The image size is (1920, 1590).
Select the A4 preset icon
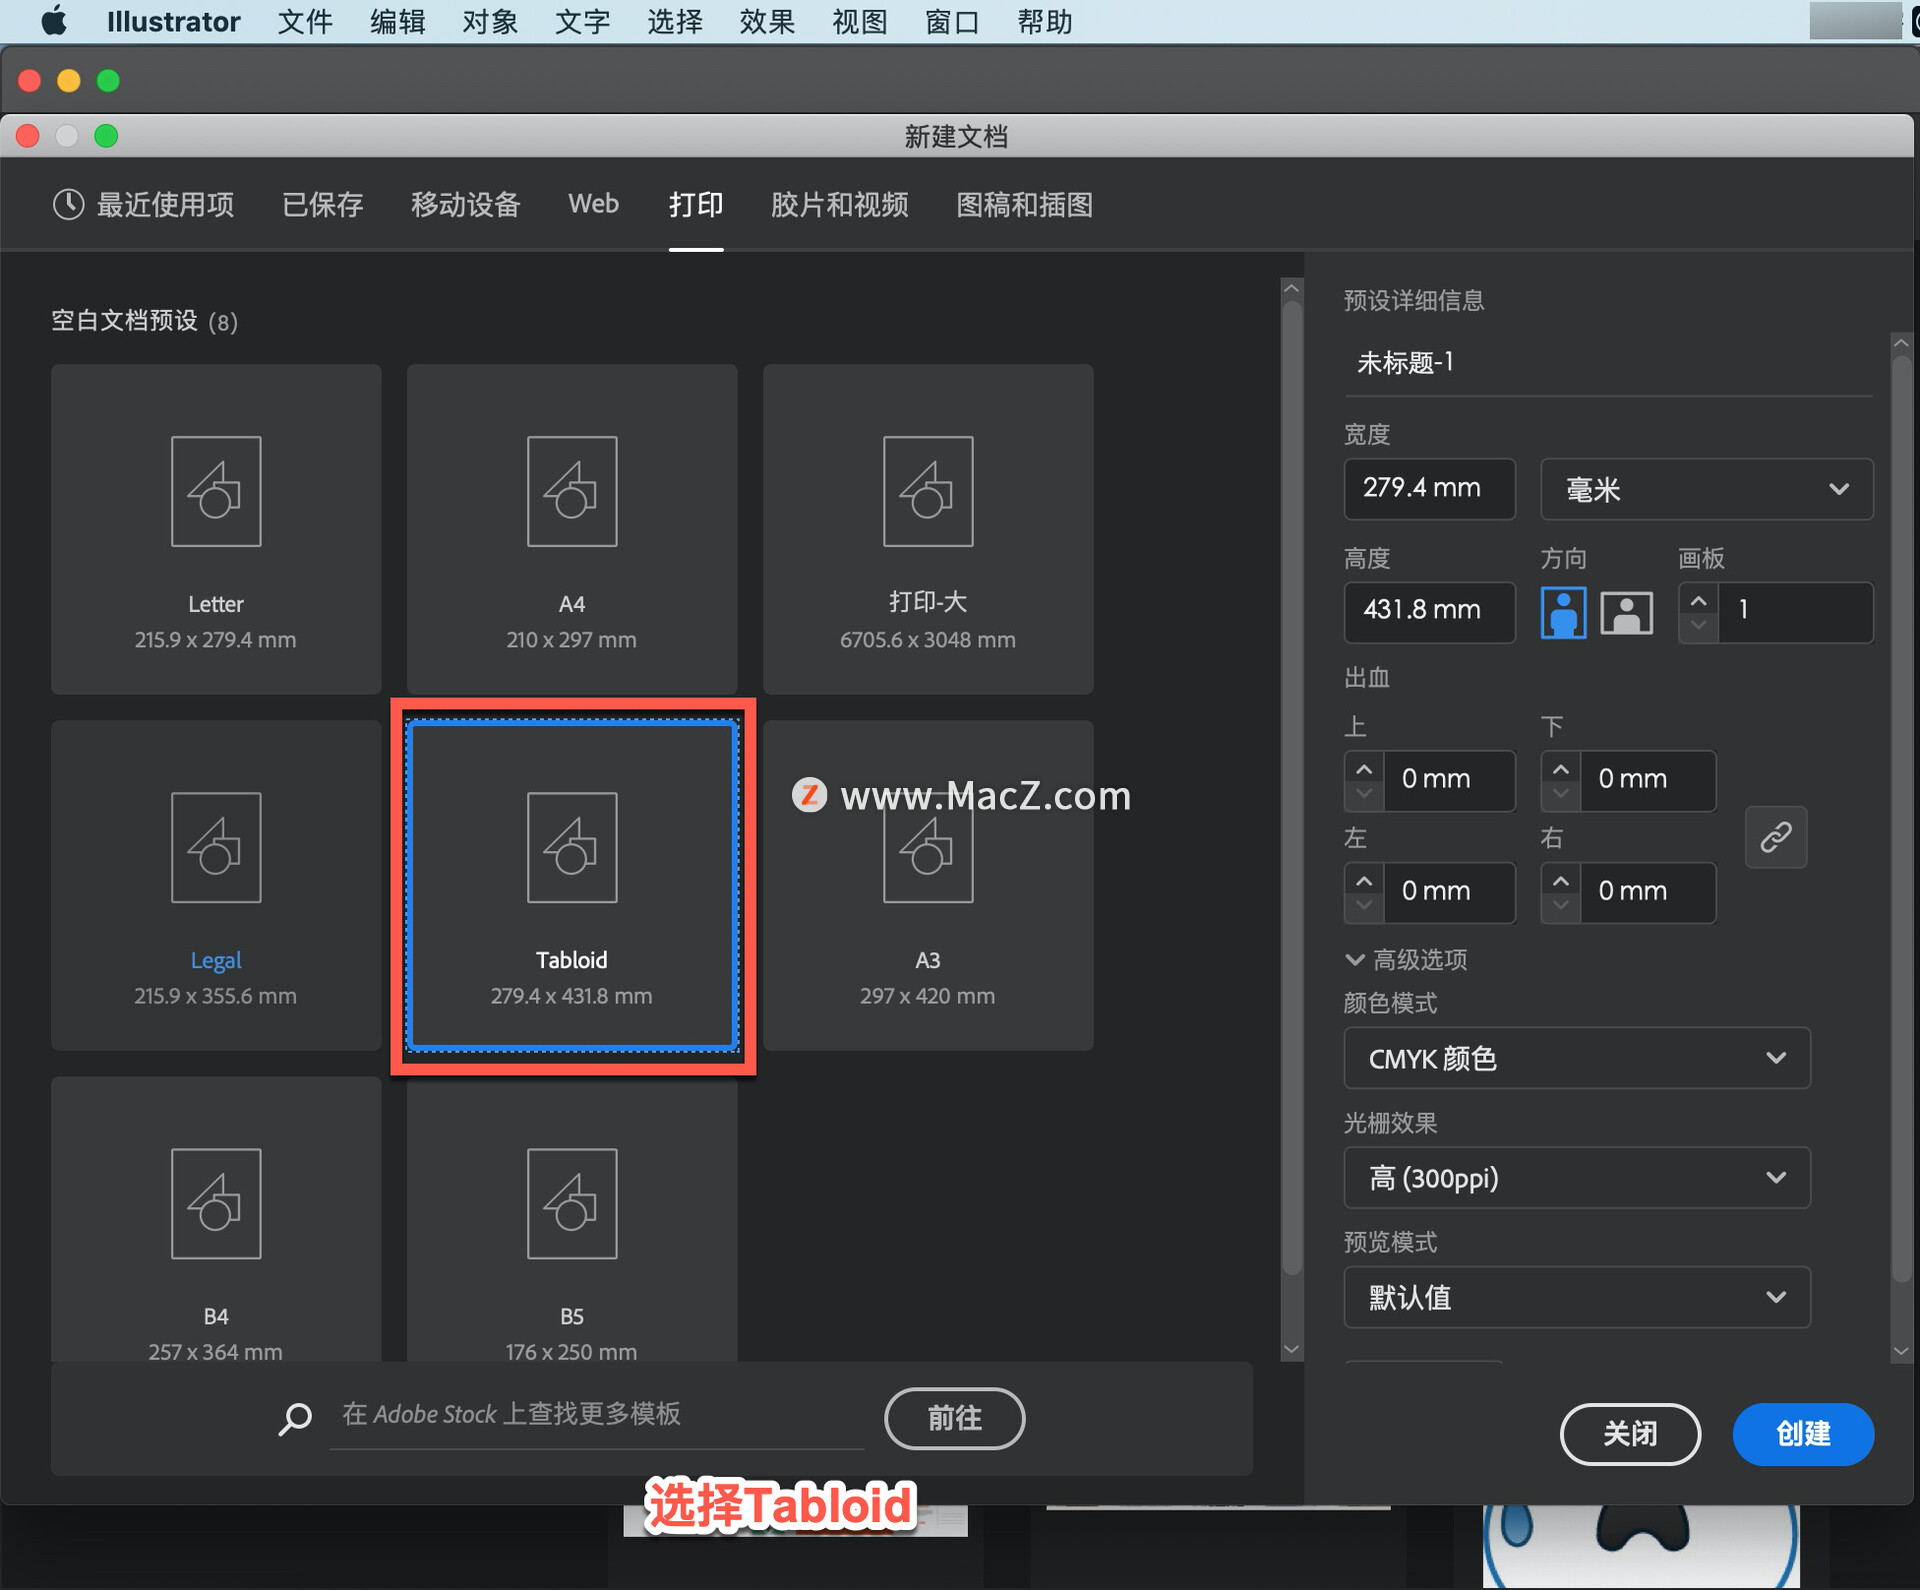click(572, 491)
